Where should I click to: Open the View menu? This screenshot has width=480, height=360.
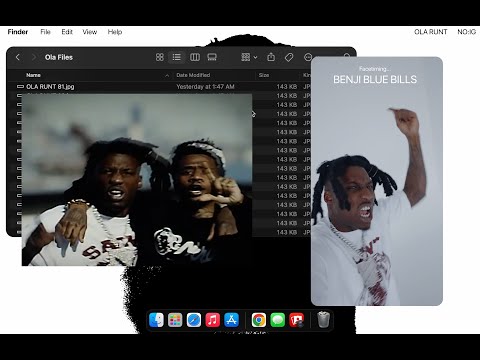coord(90,32)
